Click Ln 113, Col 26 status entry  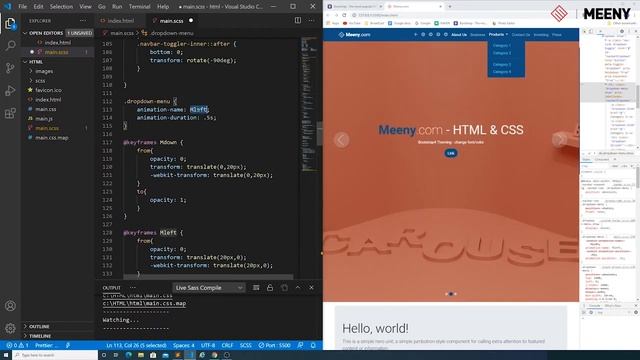click(136, 345)
